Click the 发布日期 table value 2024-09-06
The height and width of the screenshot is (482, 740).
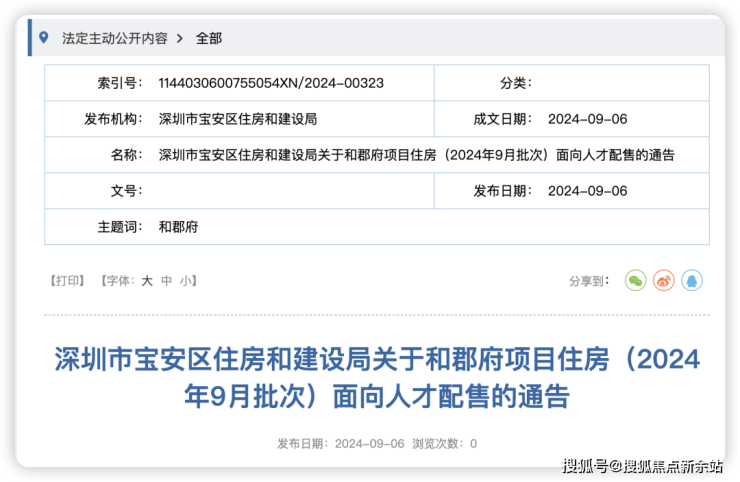pyautogui.click(x=588, y=191)
